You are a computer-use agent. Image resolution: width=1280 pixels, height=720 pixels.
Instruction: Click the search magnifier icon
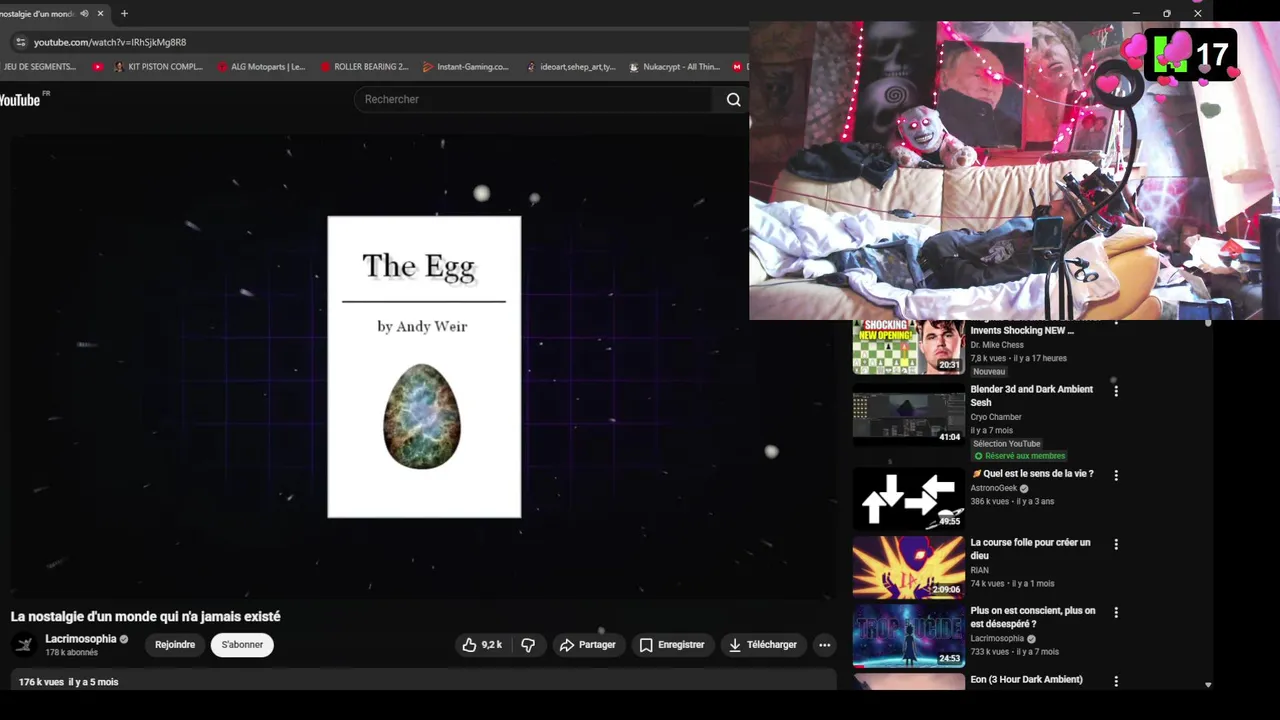pyautogui.click(x=733, y=99)
